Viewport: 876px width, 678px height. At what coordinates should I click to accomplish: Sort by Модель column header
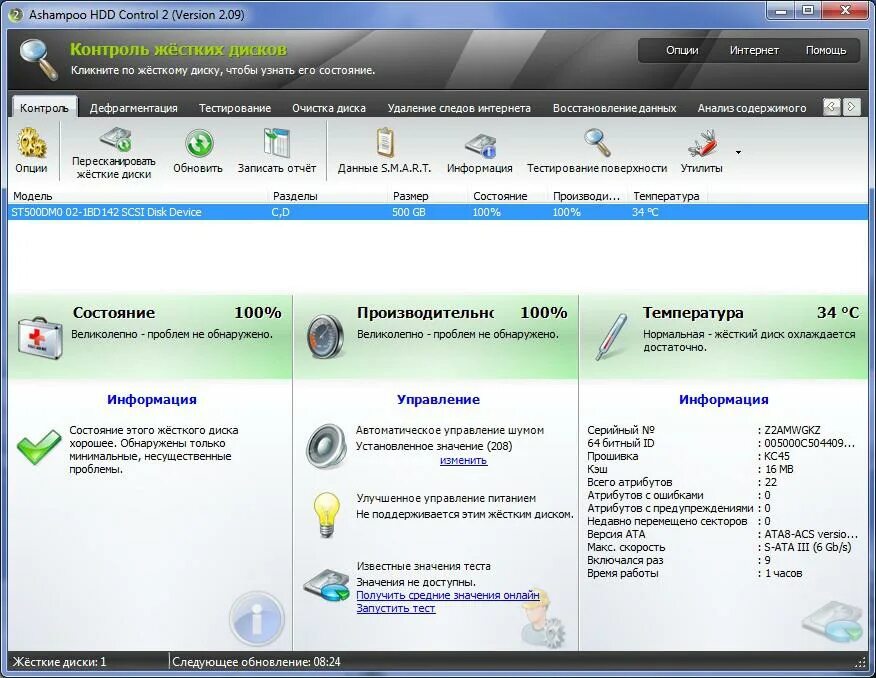(139, 196)
